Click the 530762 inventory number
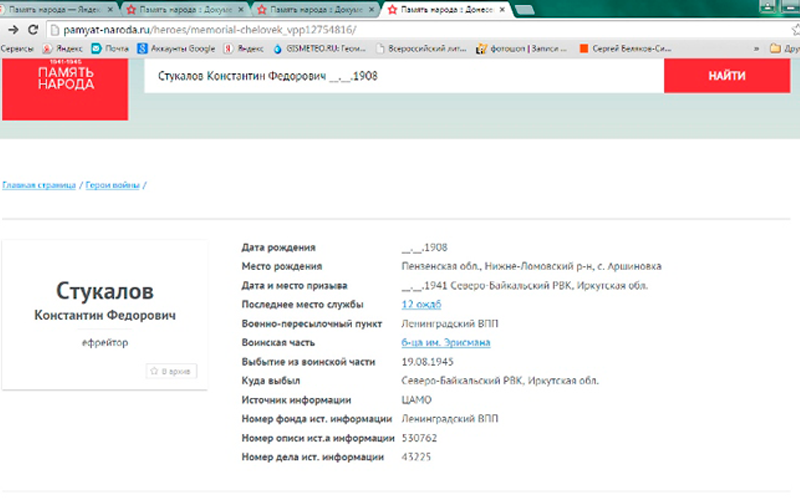Viewport: 800px width, 500px height. coord(419,438)
